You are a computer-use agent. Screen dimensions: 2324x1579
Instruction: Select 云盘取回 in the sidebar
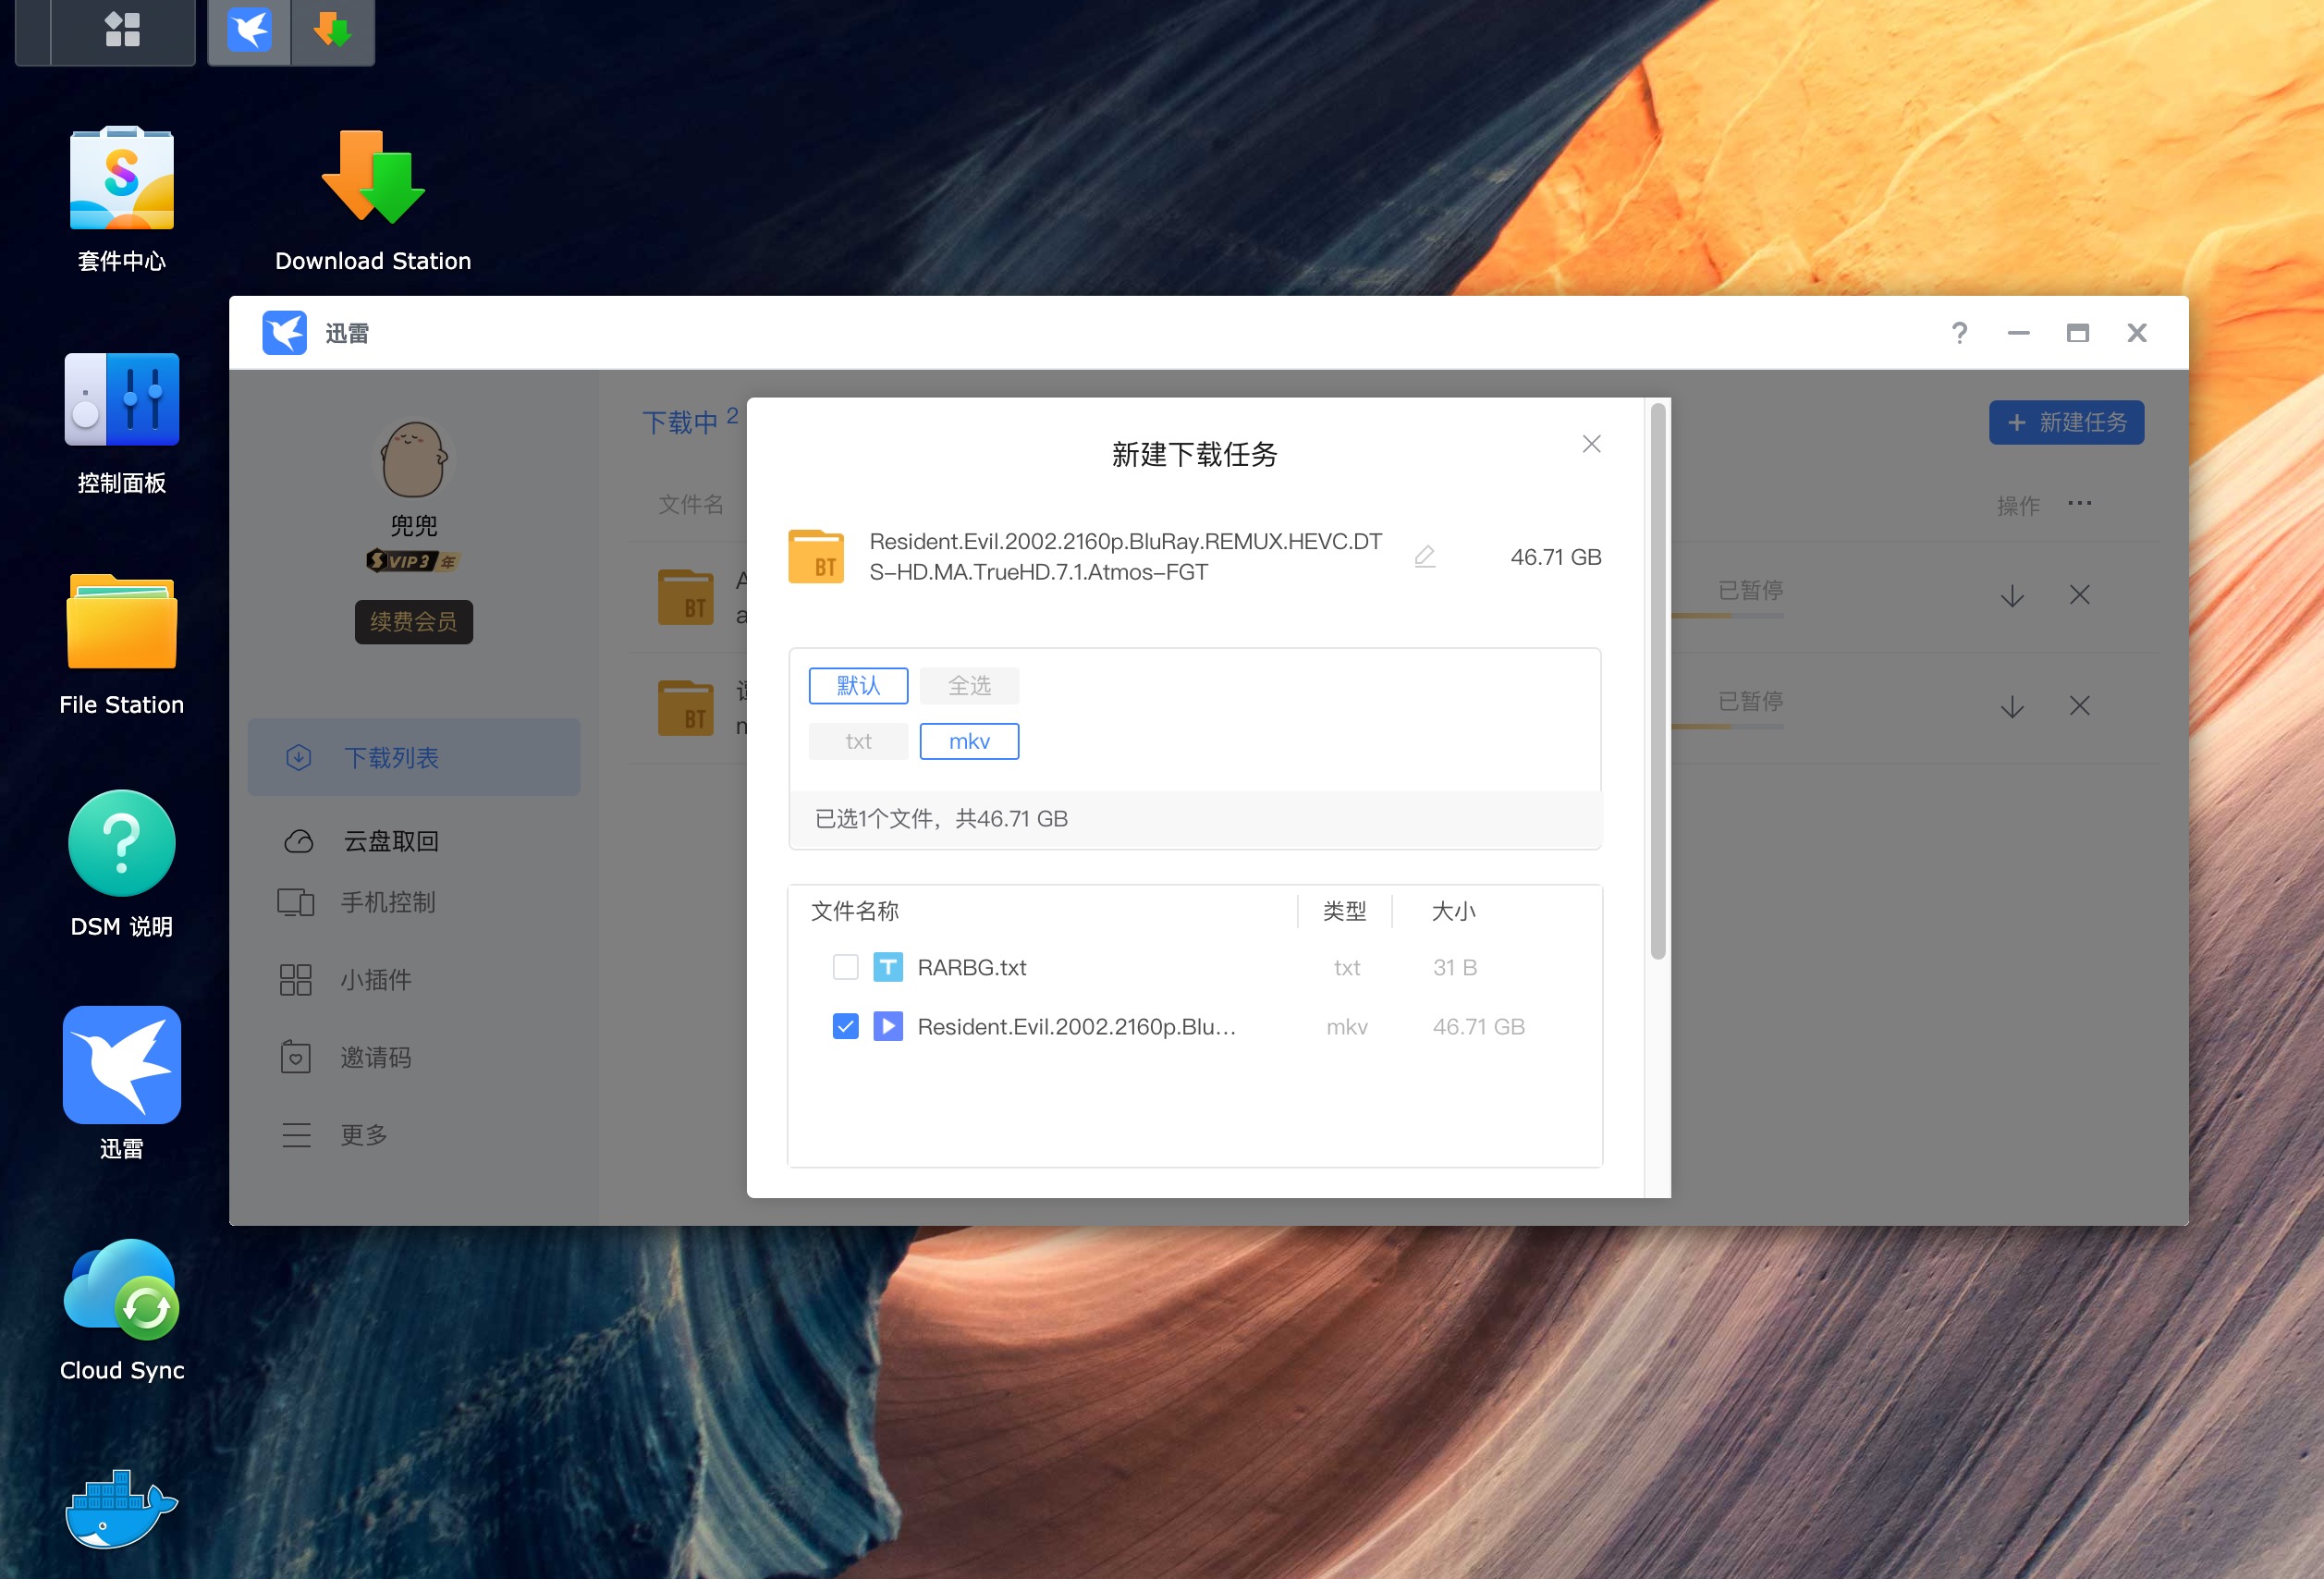(390, 841)
